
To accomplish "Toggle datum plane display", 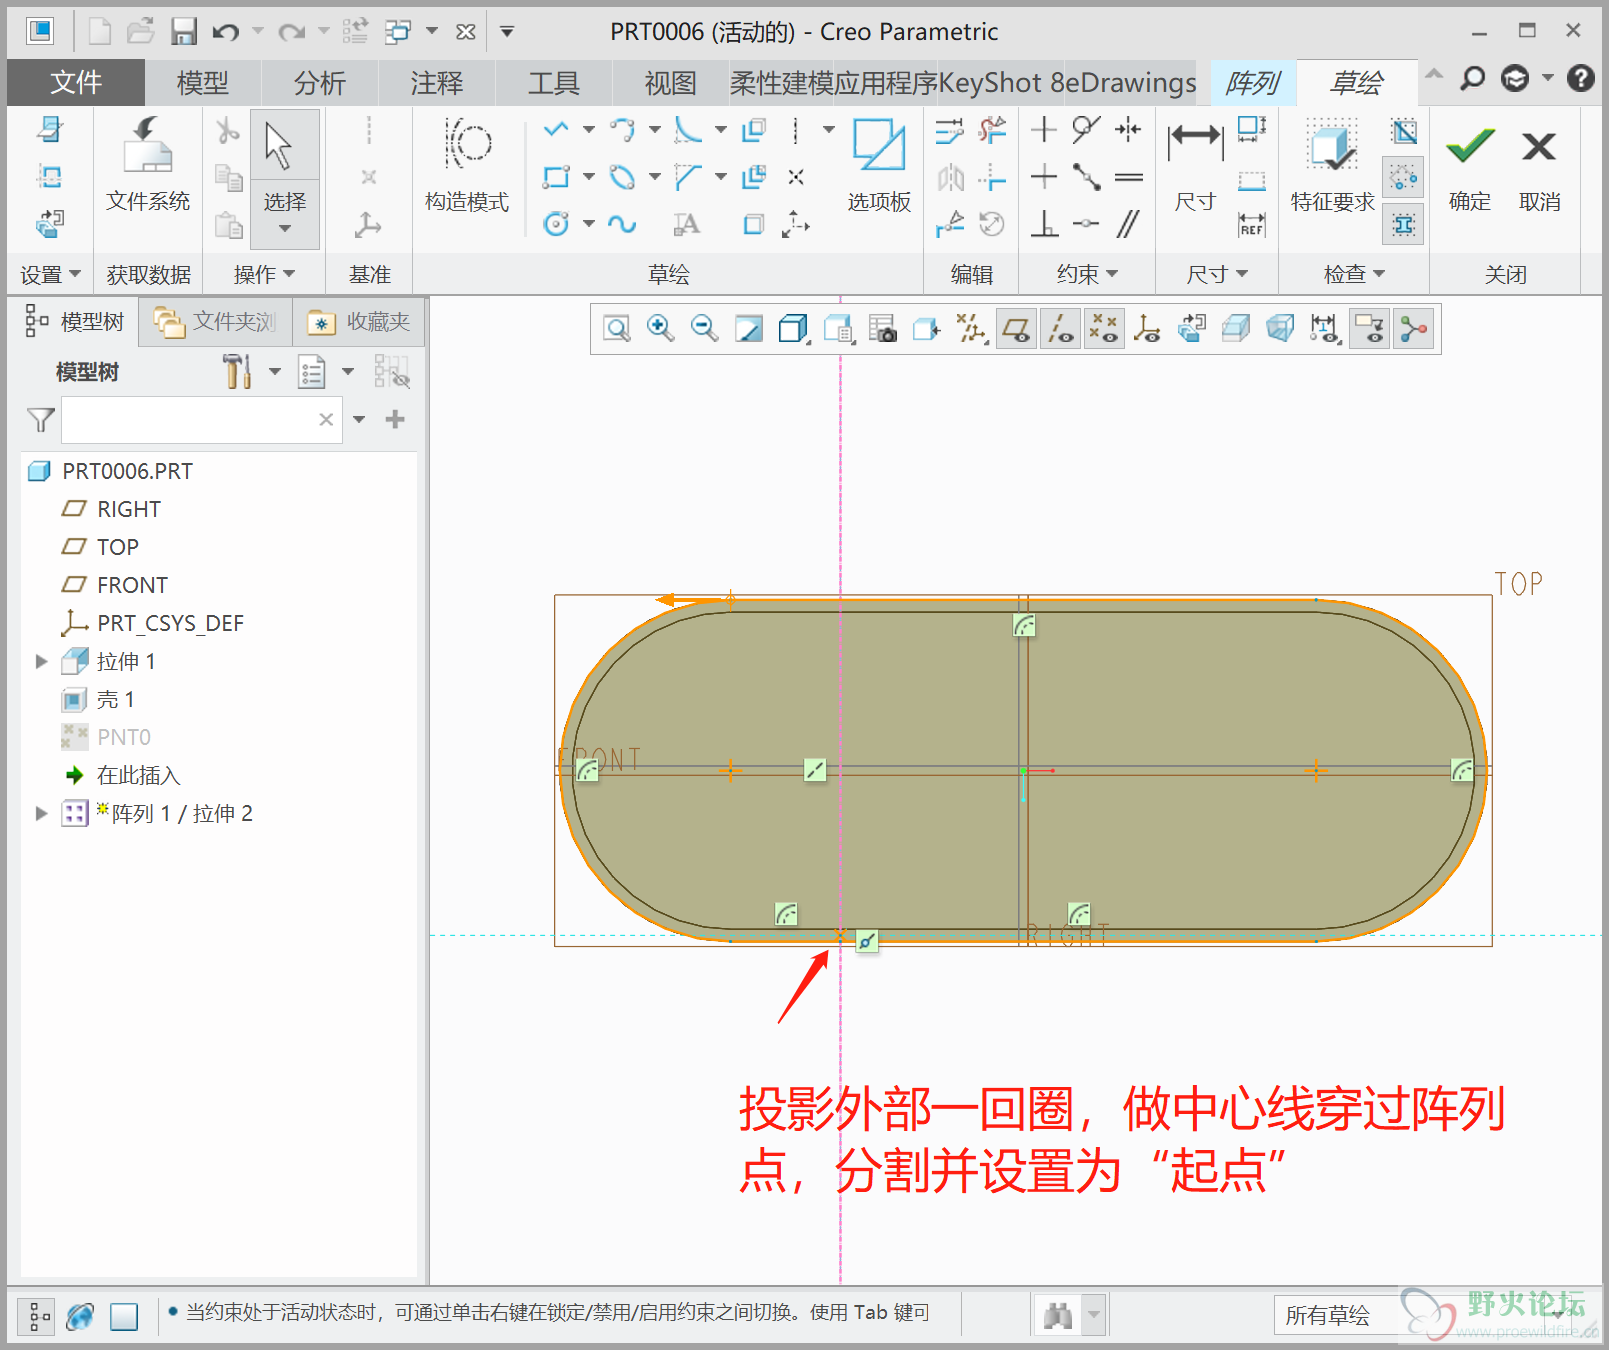I will [x=1016, y=329].
